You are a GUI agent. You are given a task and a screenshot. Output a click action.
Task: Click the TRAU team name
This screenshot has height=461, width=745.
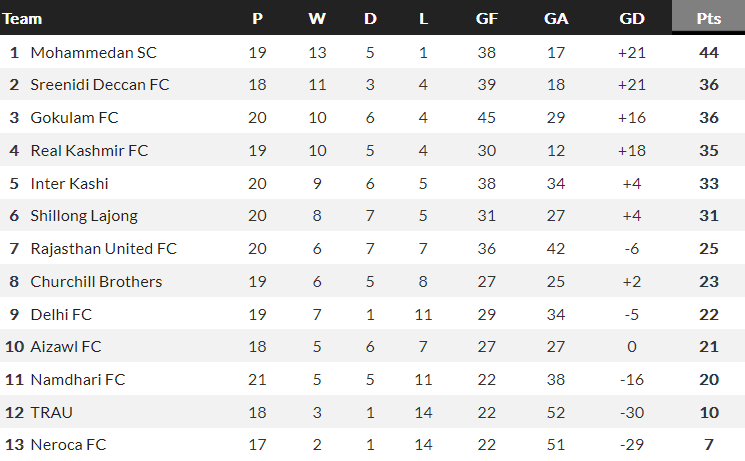(x=52, y=412)
